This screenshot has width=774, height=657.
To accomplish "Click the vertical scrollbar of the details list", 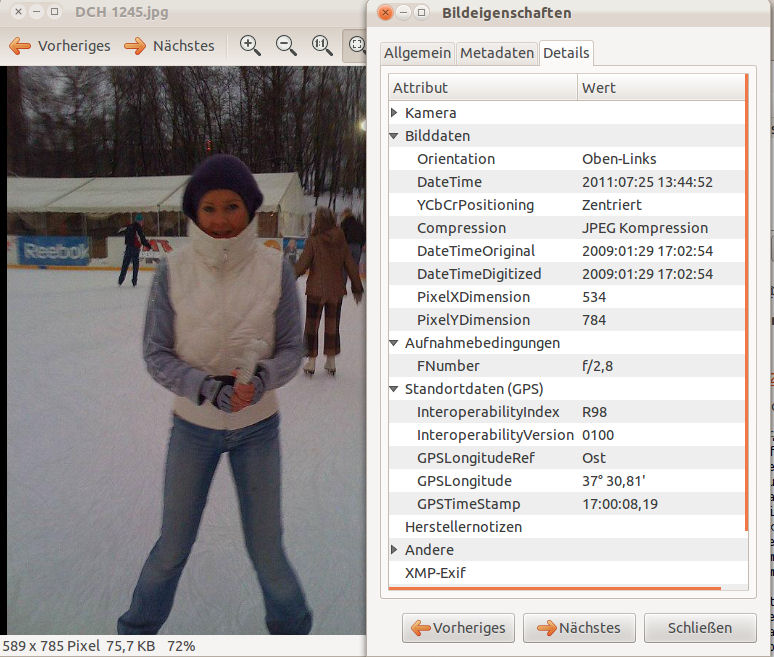I will [x=747, y=303].
